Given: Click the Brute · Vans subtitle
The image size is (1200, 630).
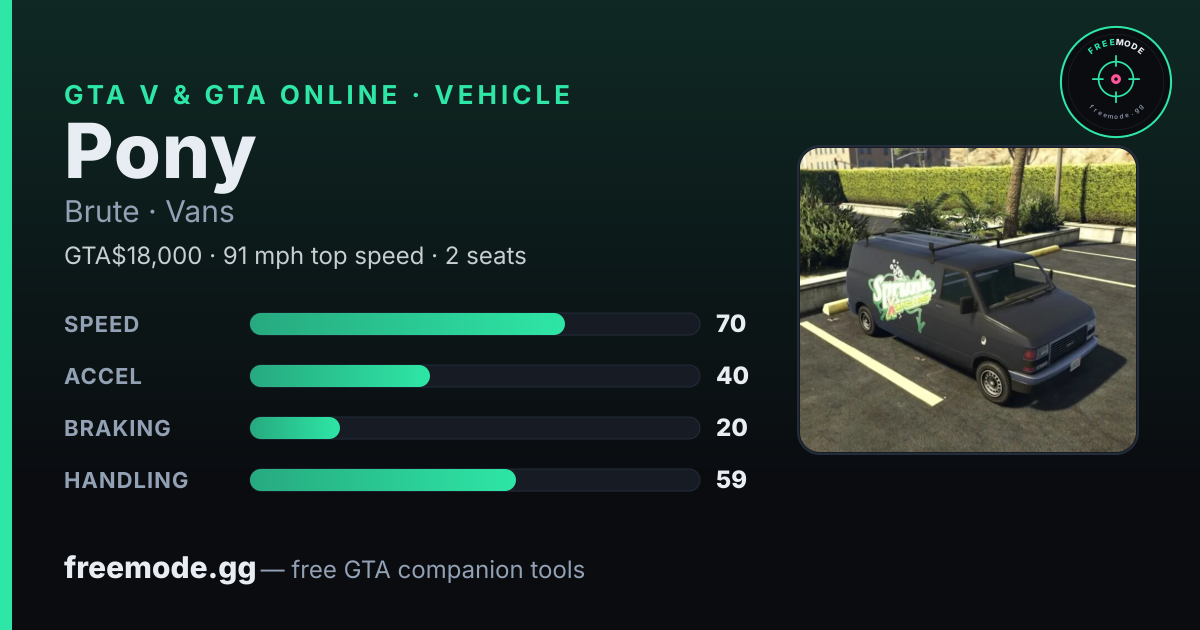Looking at the screenshot, I should click(149, 212).
